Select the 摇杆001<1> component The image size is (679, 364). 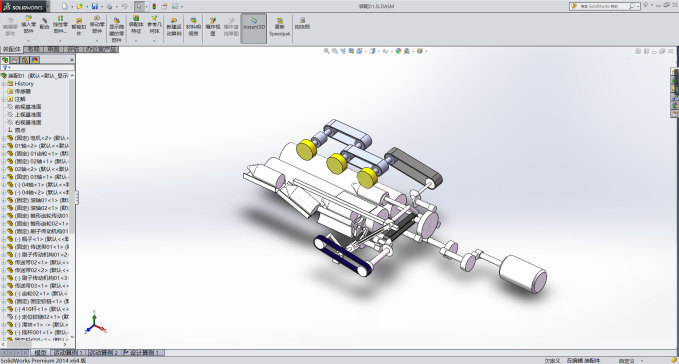coord(42,332)
